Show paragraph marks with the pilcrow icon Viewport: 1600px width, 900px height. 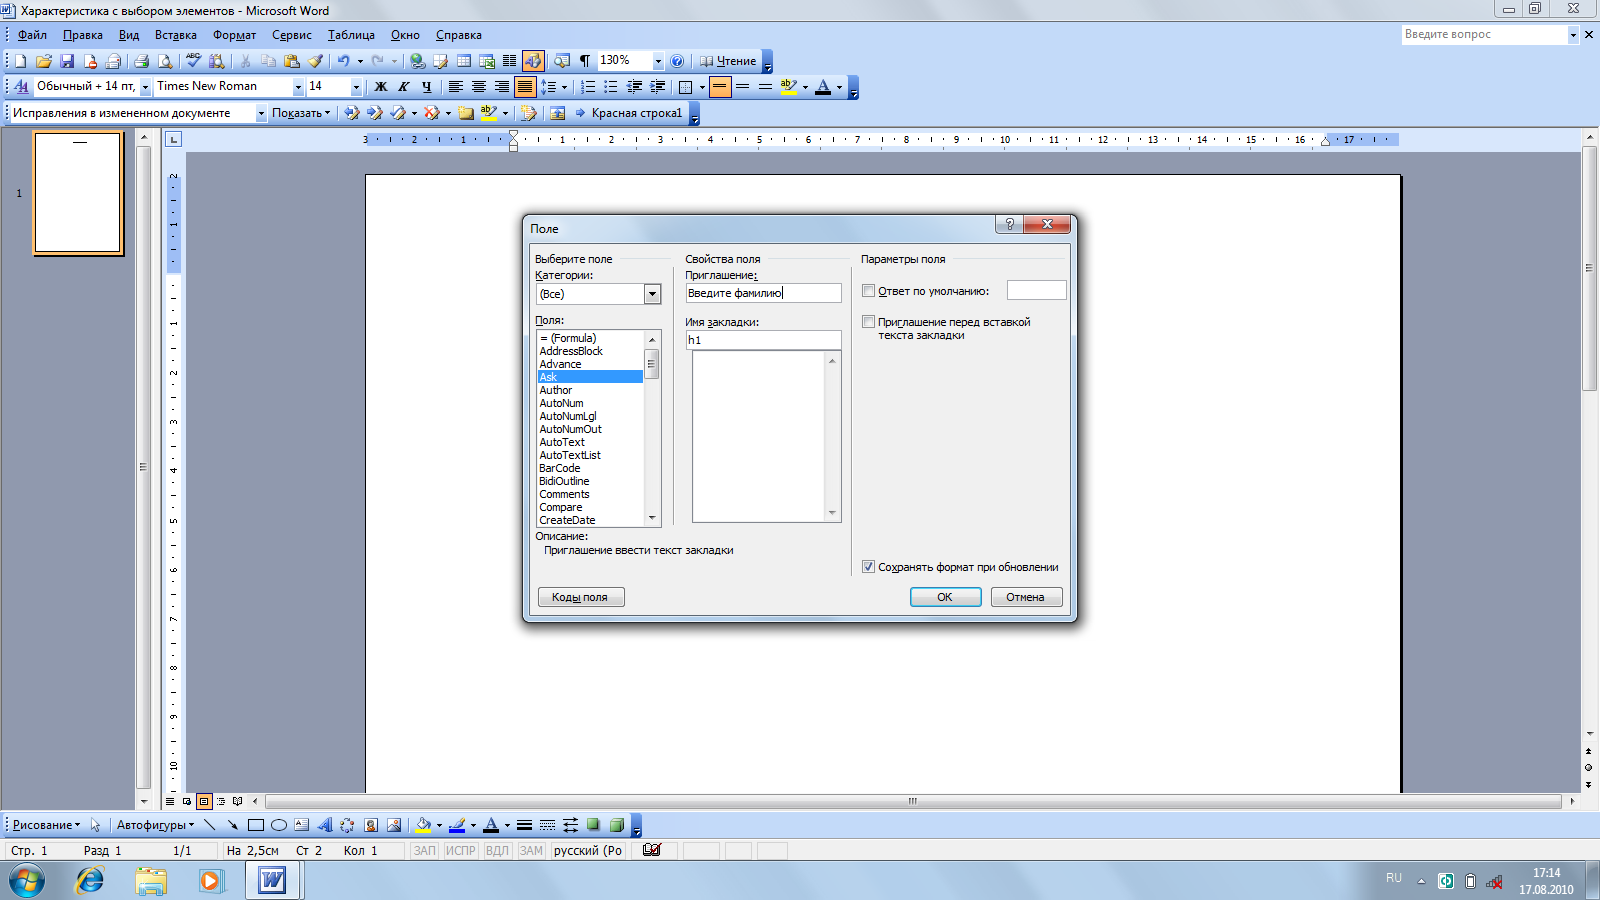pyautogui.click(x=585, y=61)
